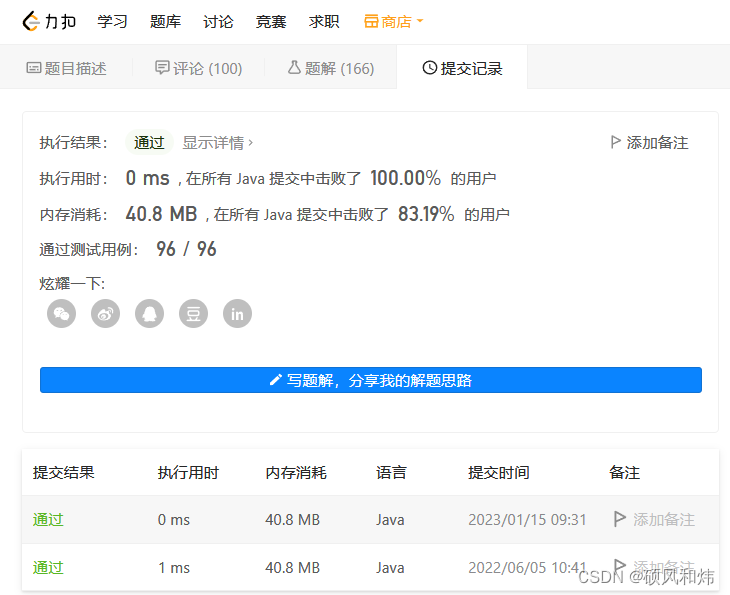Click the 备注 column header
730x595 pixels.
(x=624, y=473)
